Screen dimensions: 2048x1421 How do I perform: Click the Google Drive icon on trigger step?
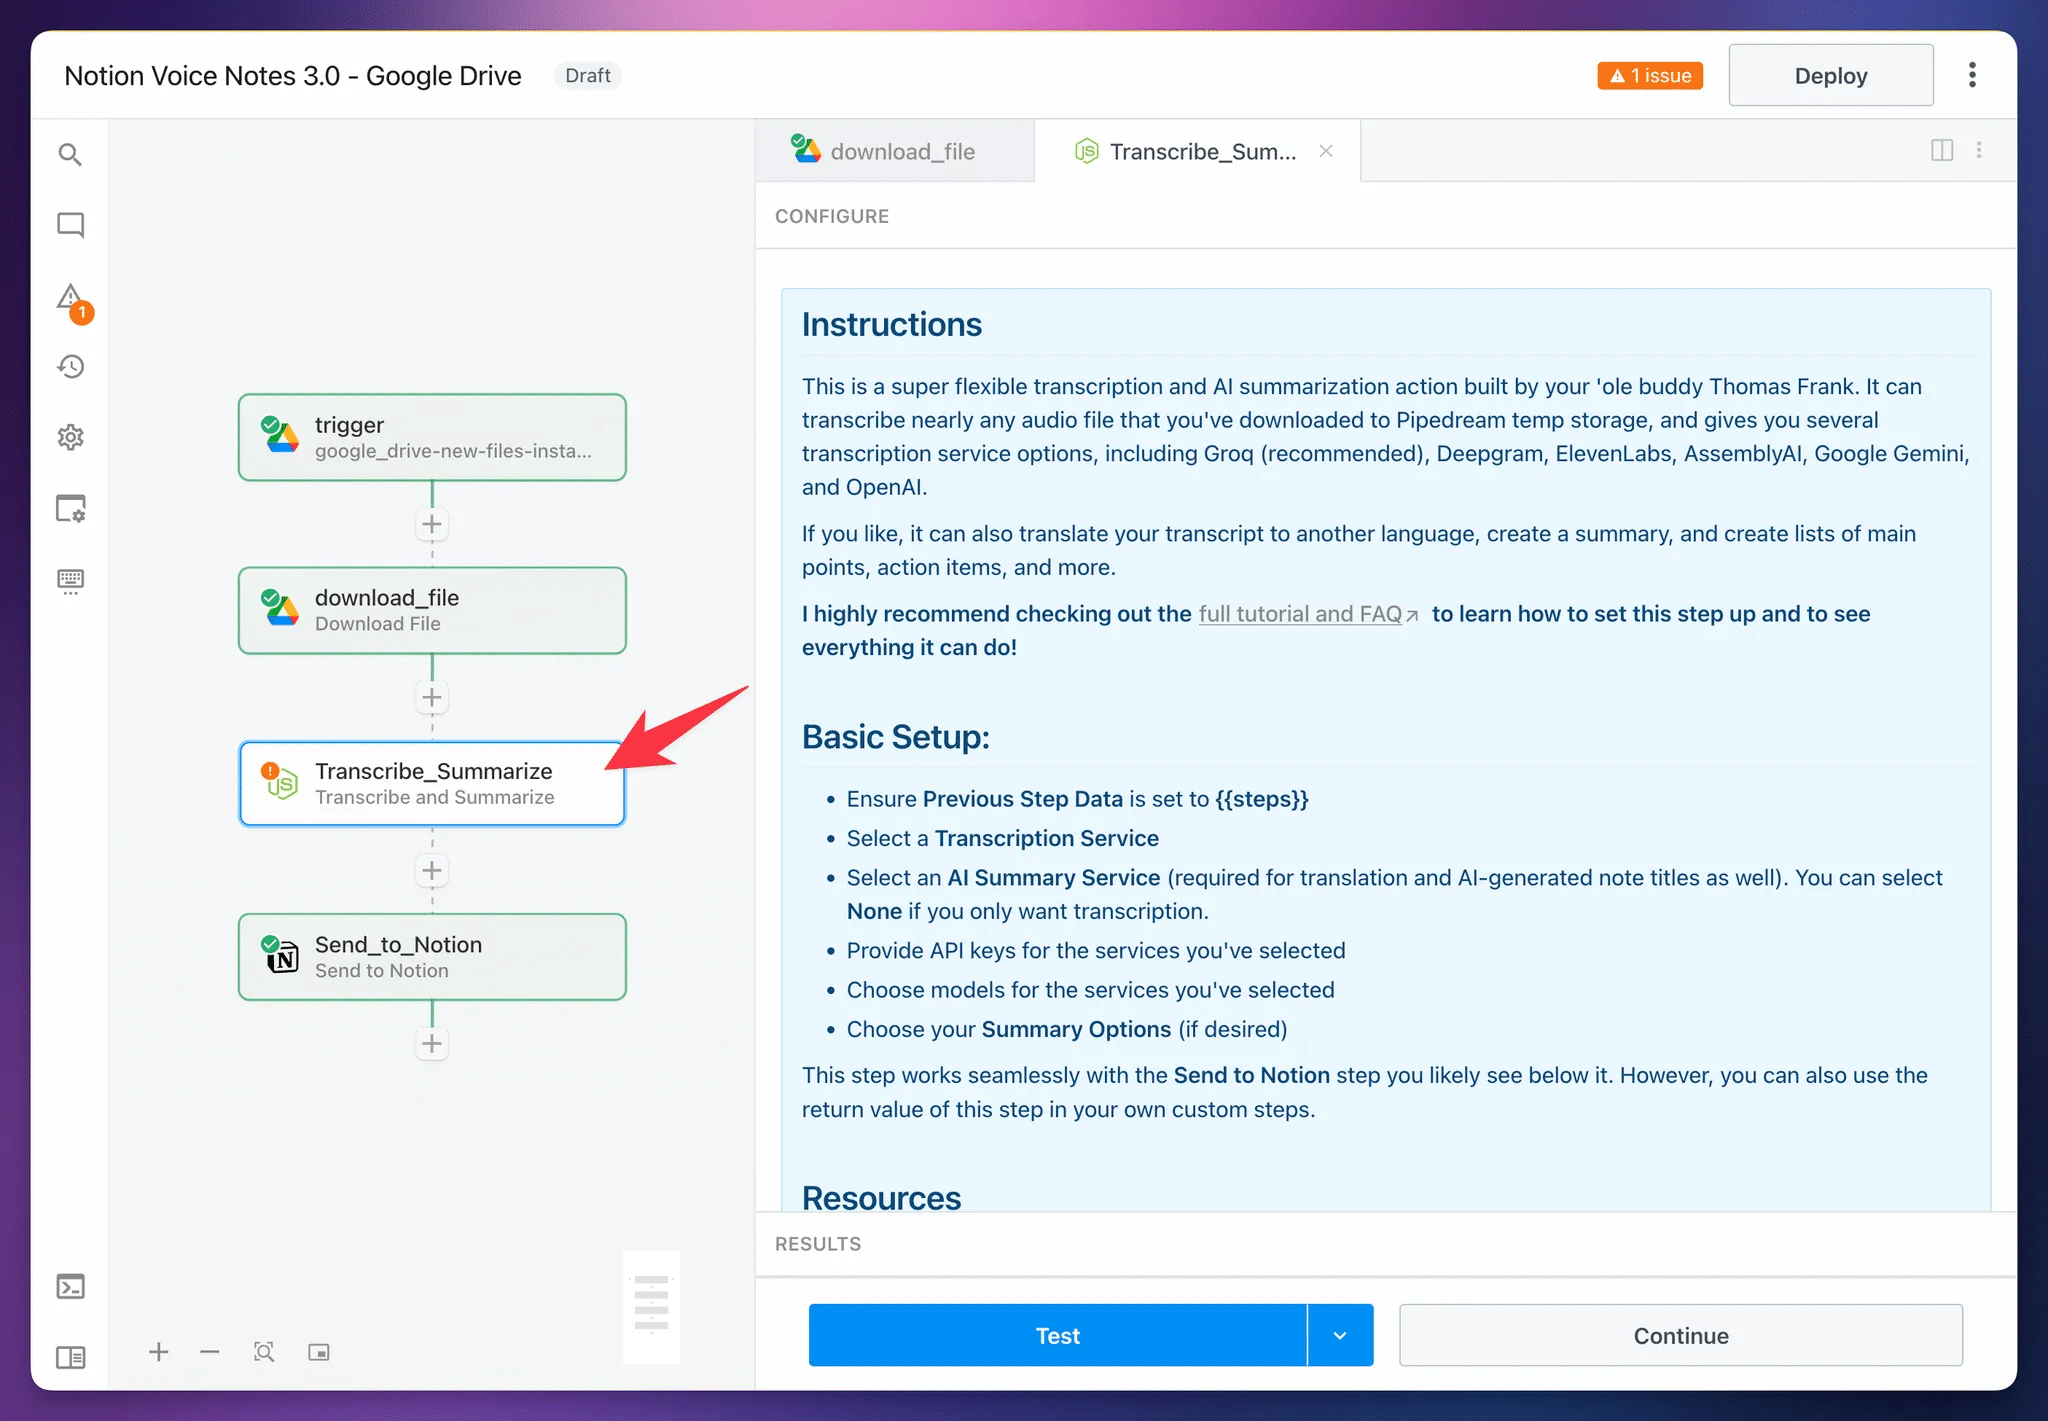pos(280,435)
